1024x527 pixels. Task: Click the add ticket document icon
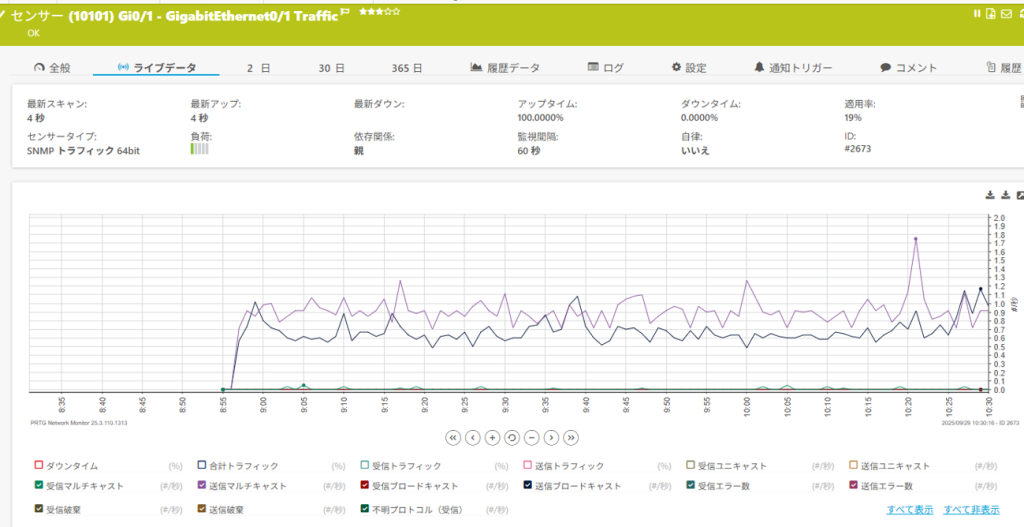(x=992, y=14)
